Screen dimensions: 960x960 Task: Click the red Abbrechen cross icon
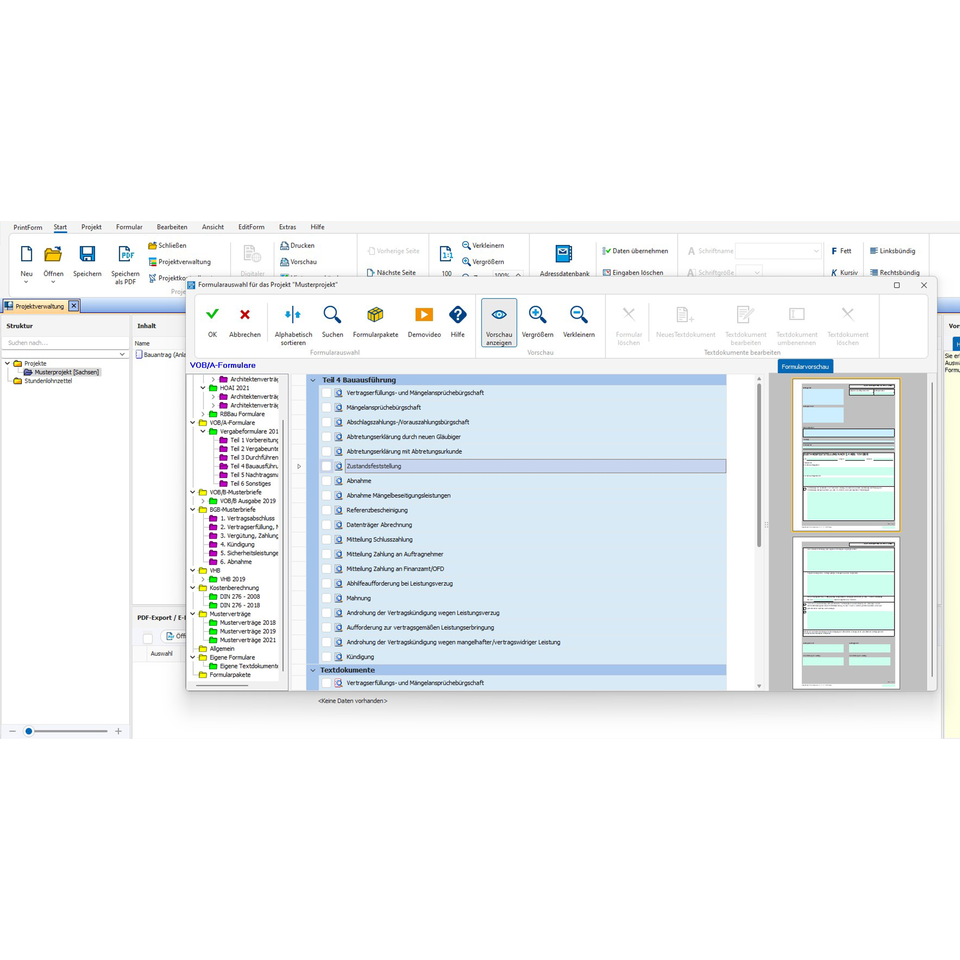click(x=245, y=315)
